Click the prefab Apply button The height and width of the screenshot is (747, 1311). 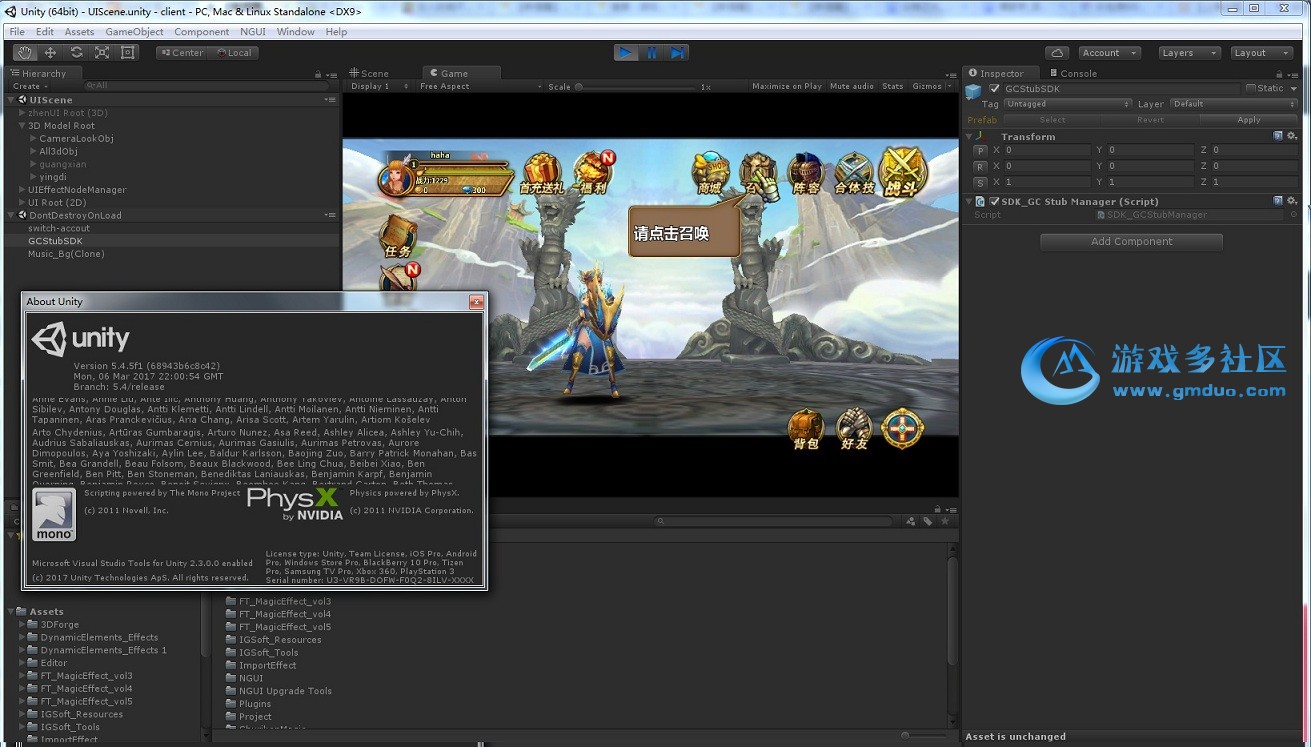coord(1249,120)
